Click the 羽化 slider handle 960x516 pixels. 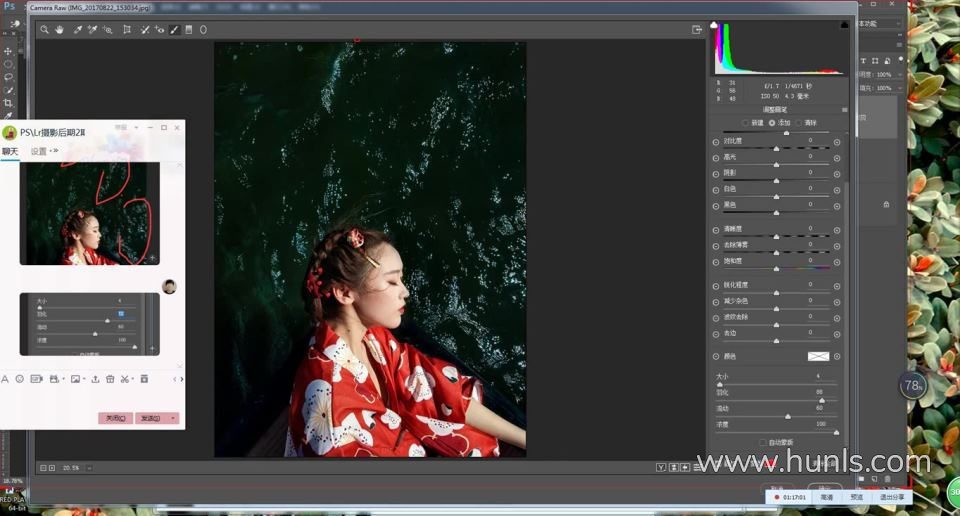point(822,400)
